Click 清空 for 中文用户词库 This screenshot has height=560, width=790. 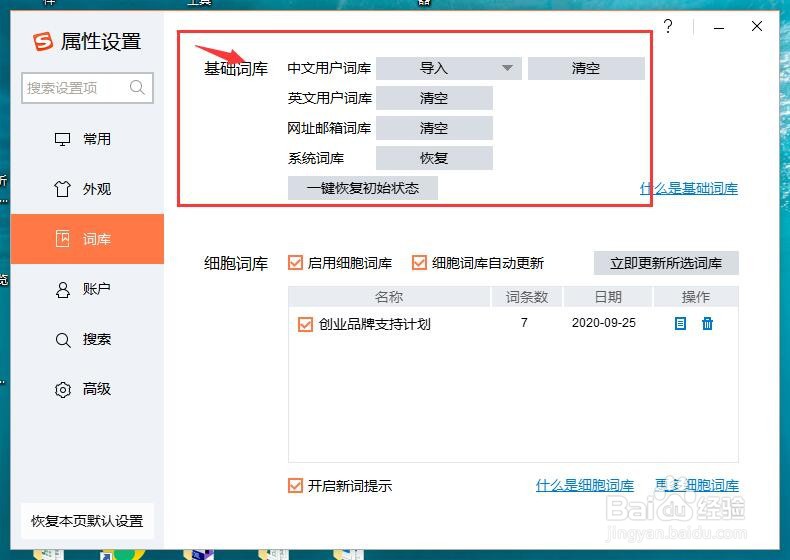586,68
